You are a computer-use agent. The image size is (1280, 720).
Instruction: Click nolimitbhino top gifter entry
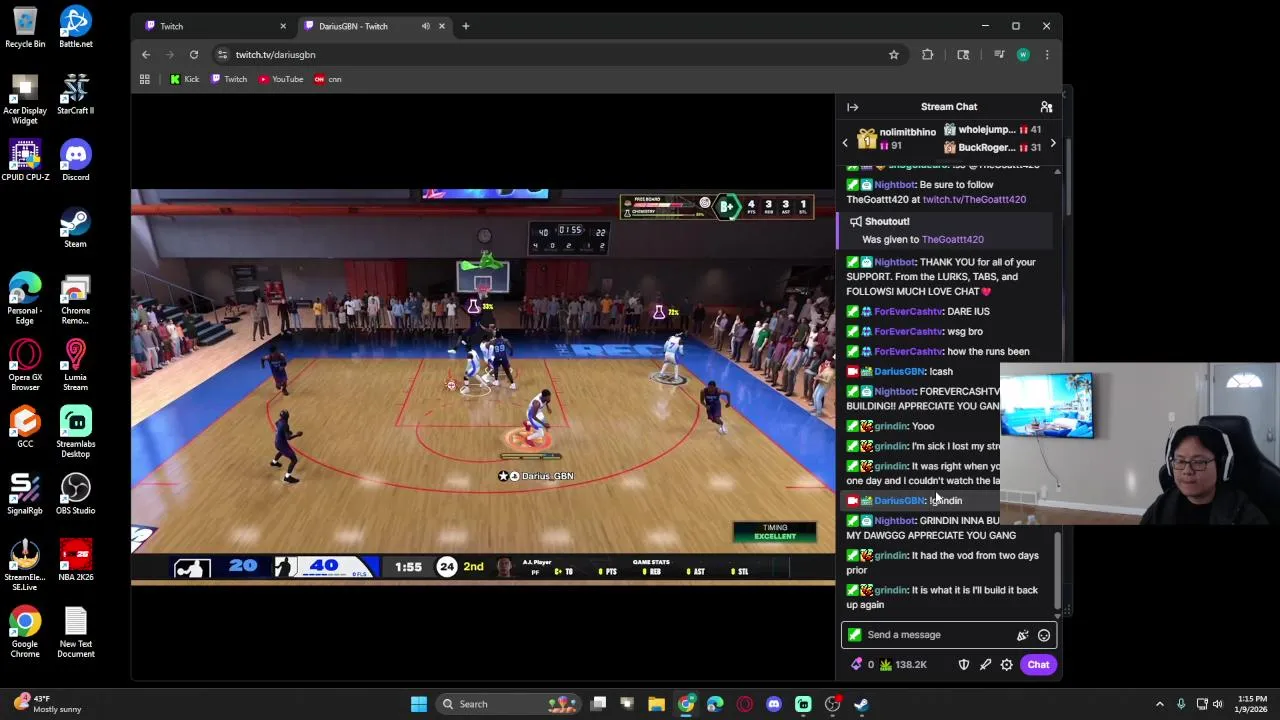tap(896, 139)
